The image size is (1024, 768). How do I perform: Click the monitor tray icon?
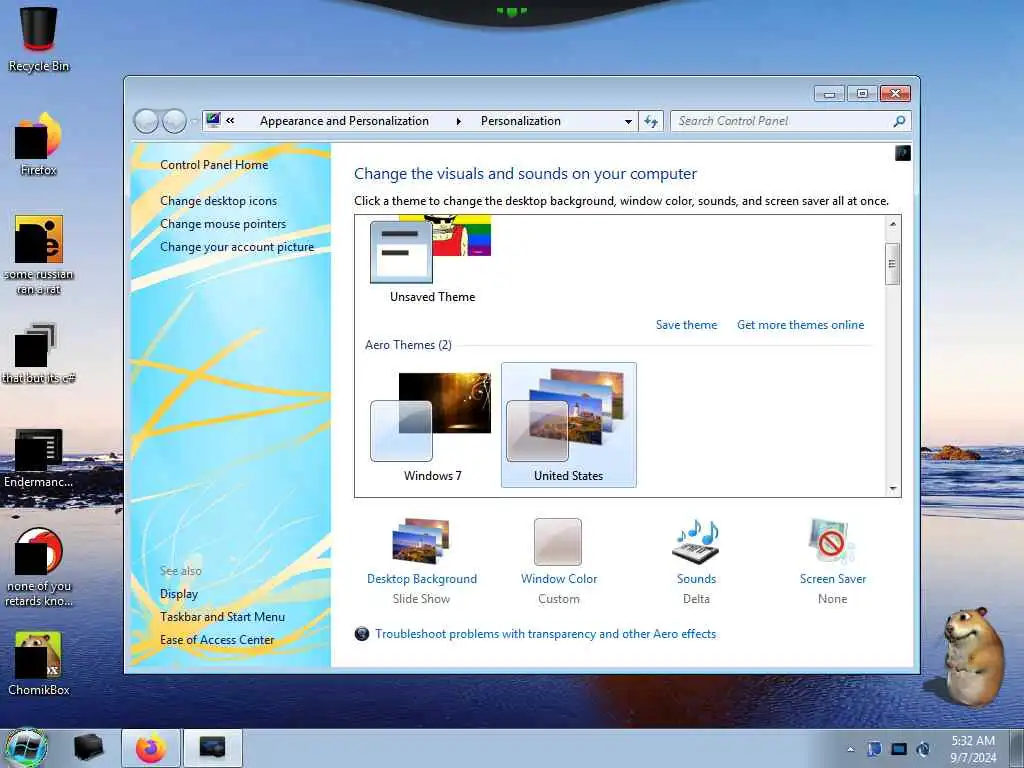[899, 749]
